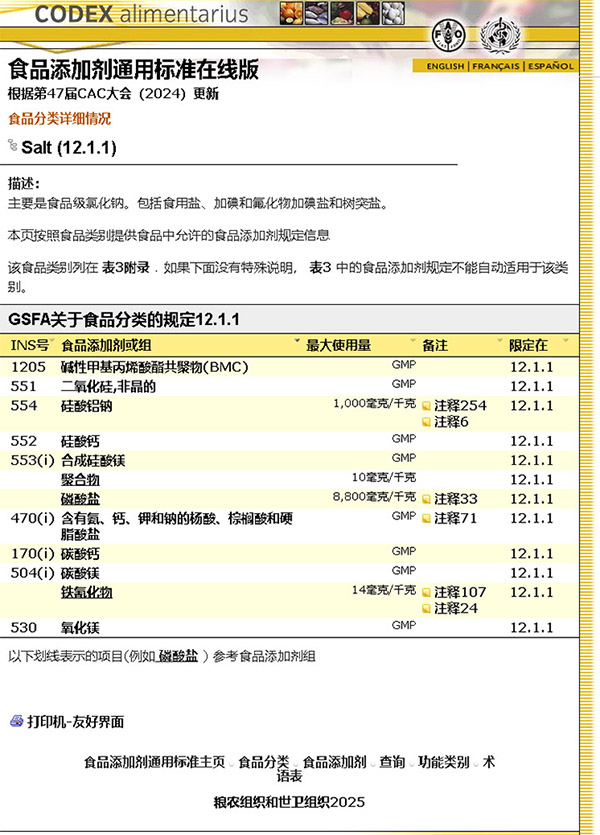Open the note icon for 注释254

[426, 406]
